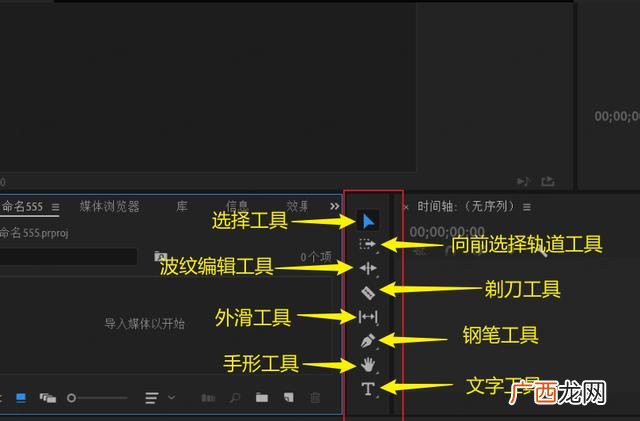Click the project panel search field

pos(68,257)
